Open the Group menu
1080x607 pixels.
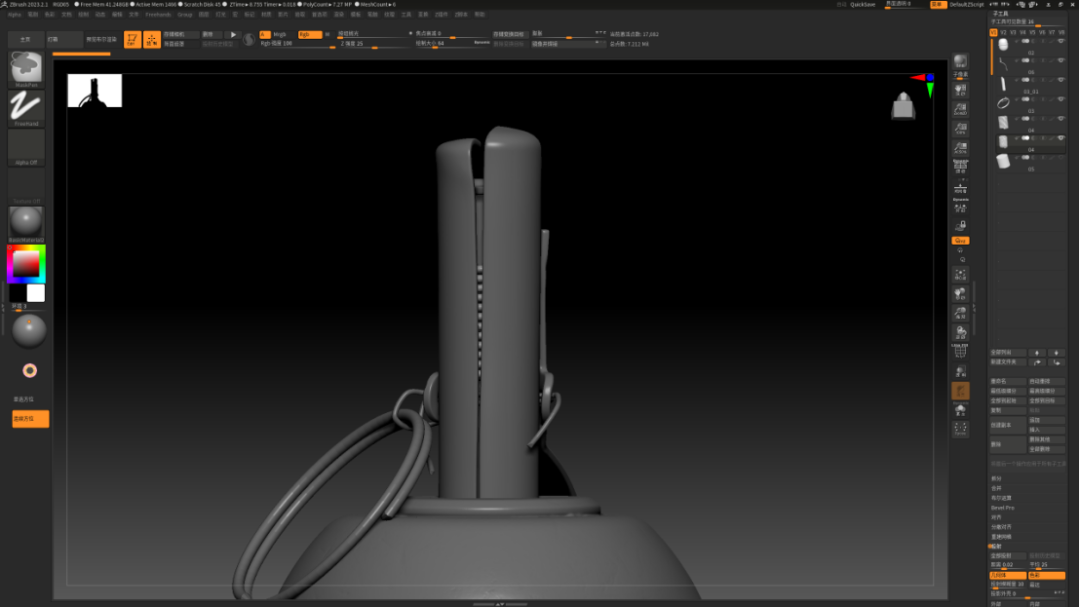point(185,14)
